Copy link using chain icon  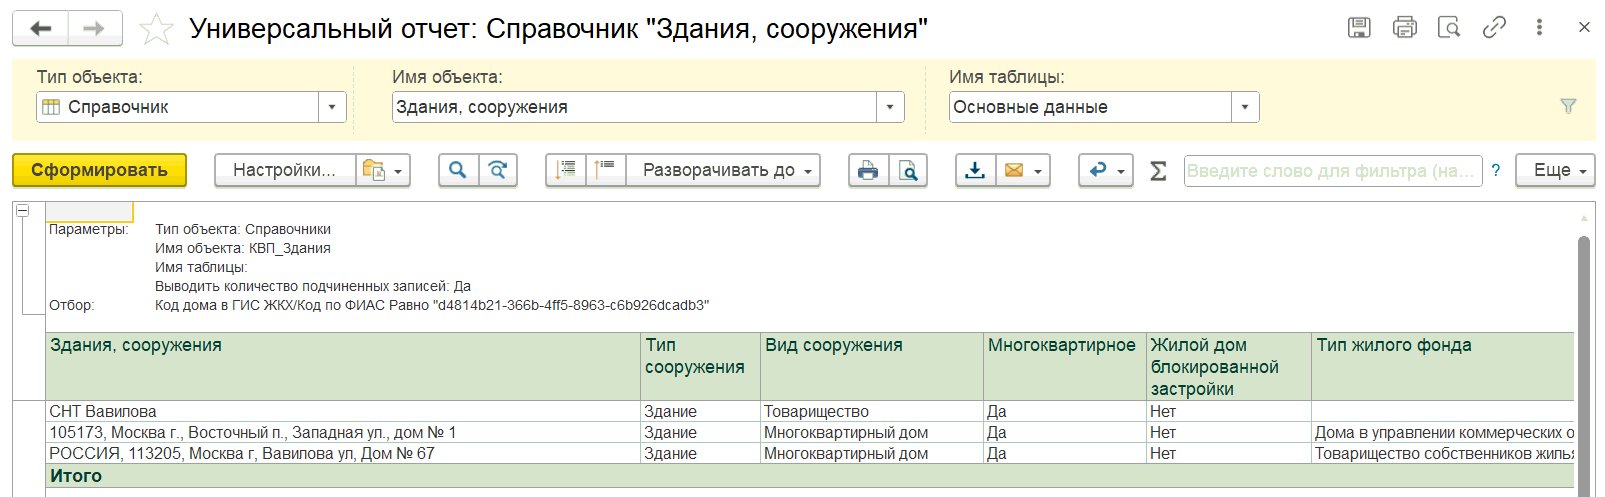[x=1494, y=28]
